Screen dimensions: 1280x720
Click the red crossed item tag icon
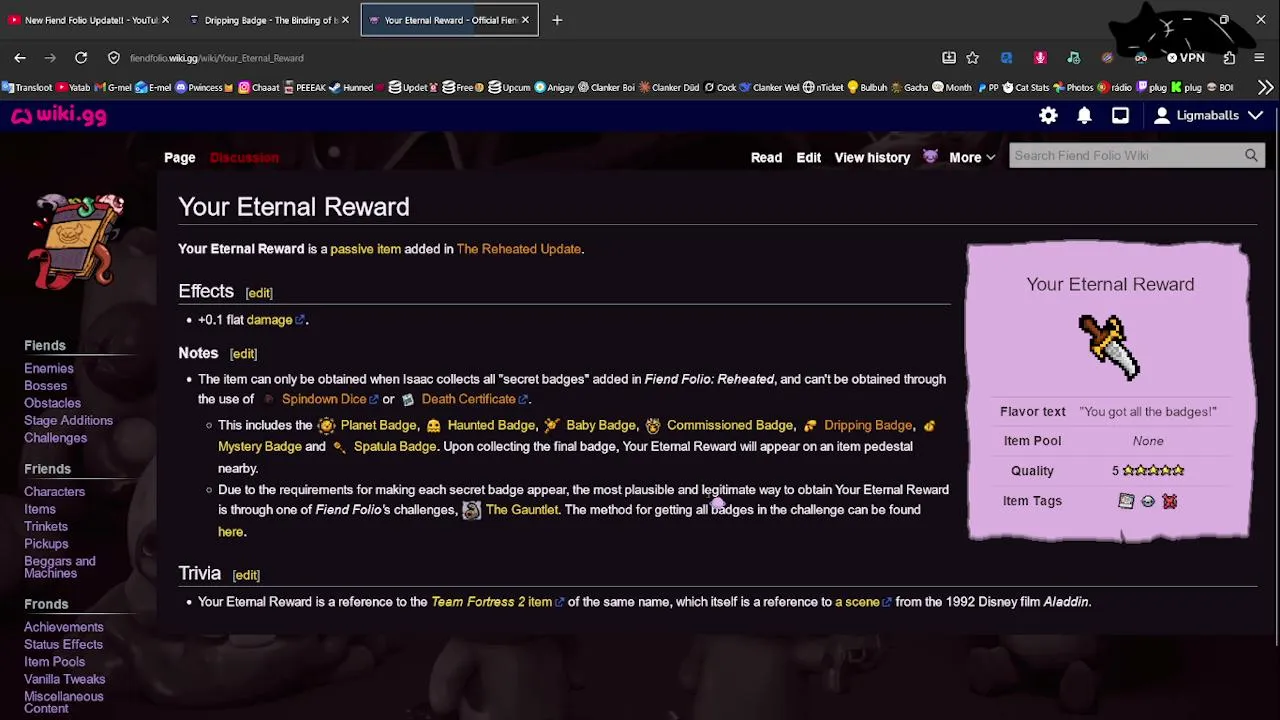1170,501
